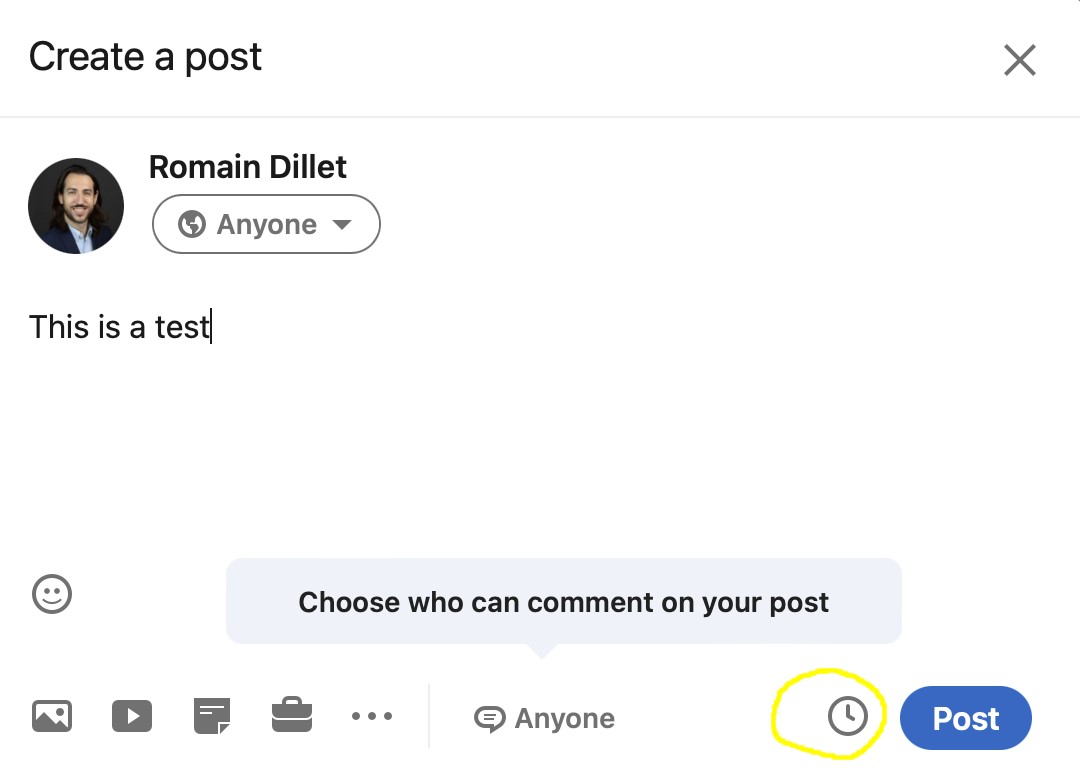Screen dimensions: 1080x774
Task: Open the emoji picker smiley
Action: click(52, 594)
